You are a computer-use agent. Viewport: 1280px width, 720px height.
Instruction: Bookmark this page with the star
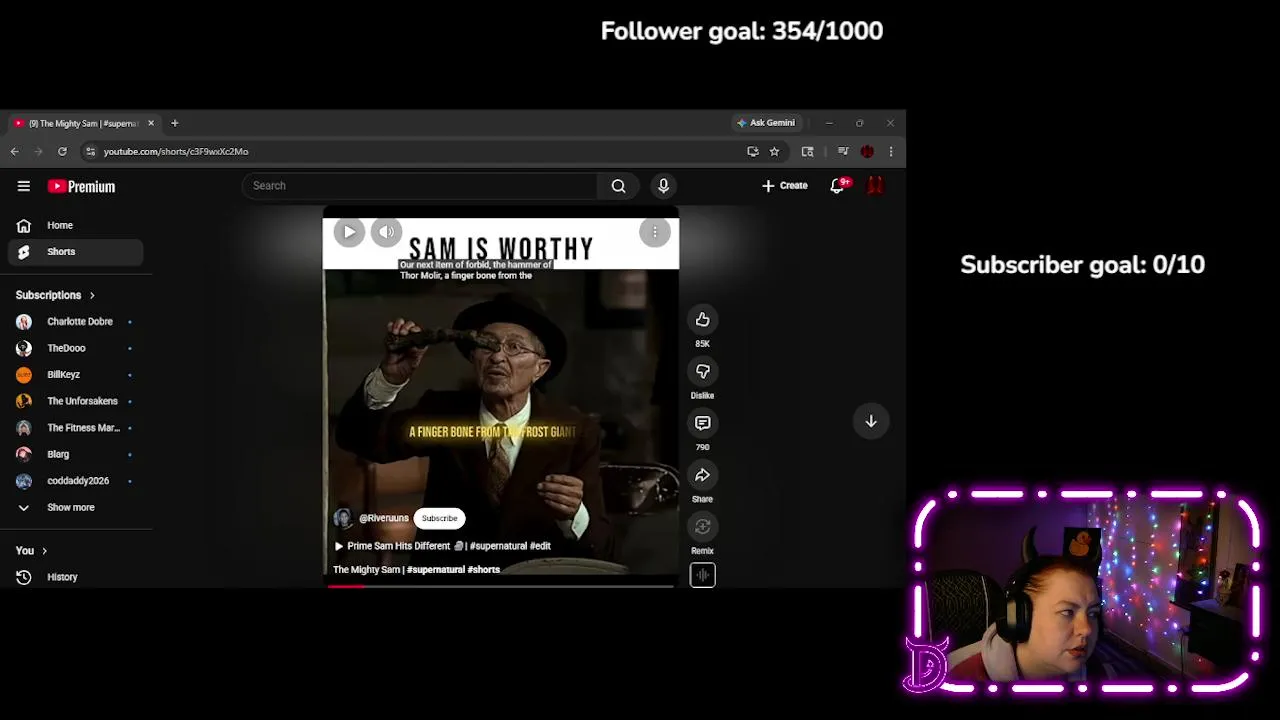click(774, 151)
